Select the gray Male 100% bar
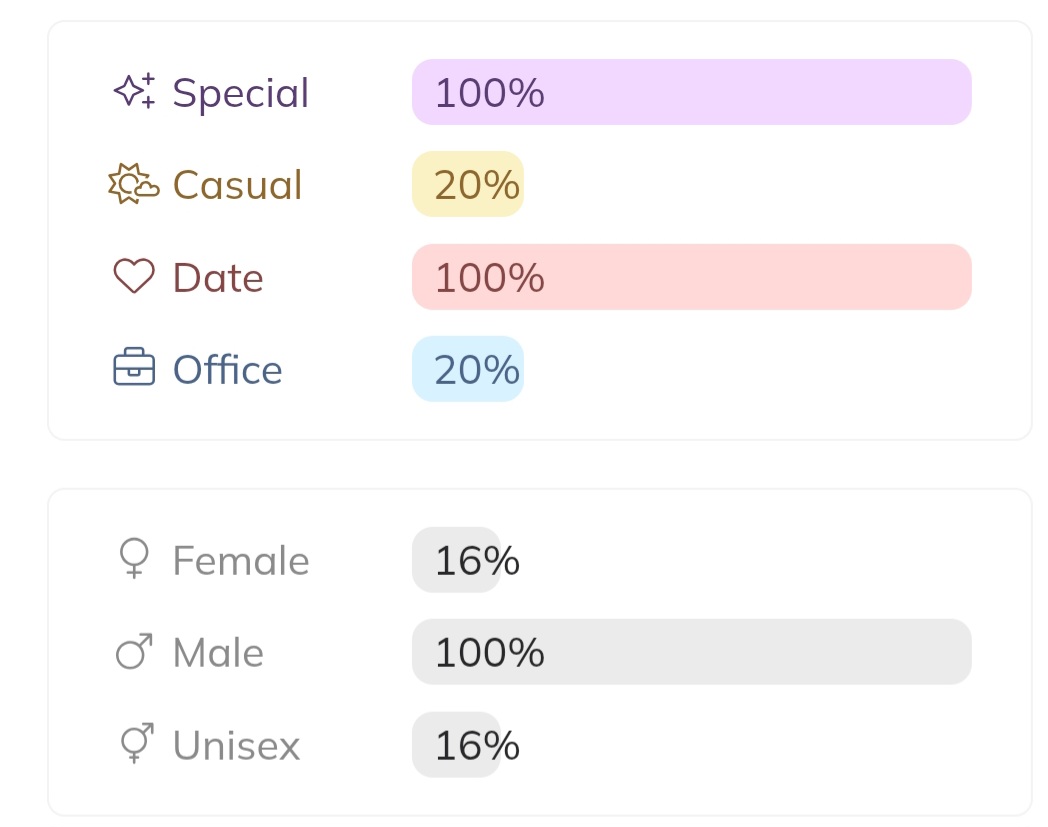The image size is (1048, 827). coord(691,652)
